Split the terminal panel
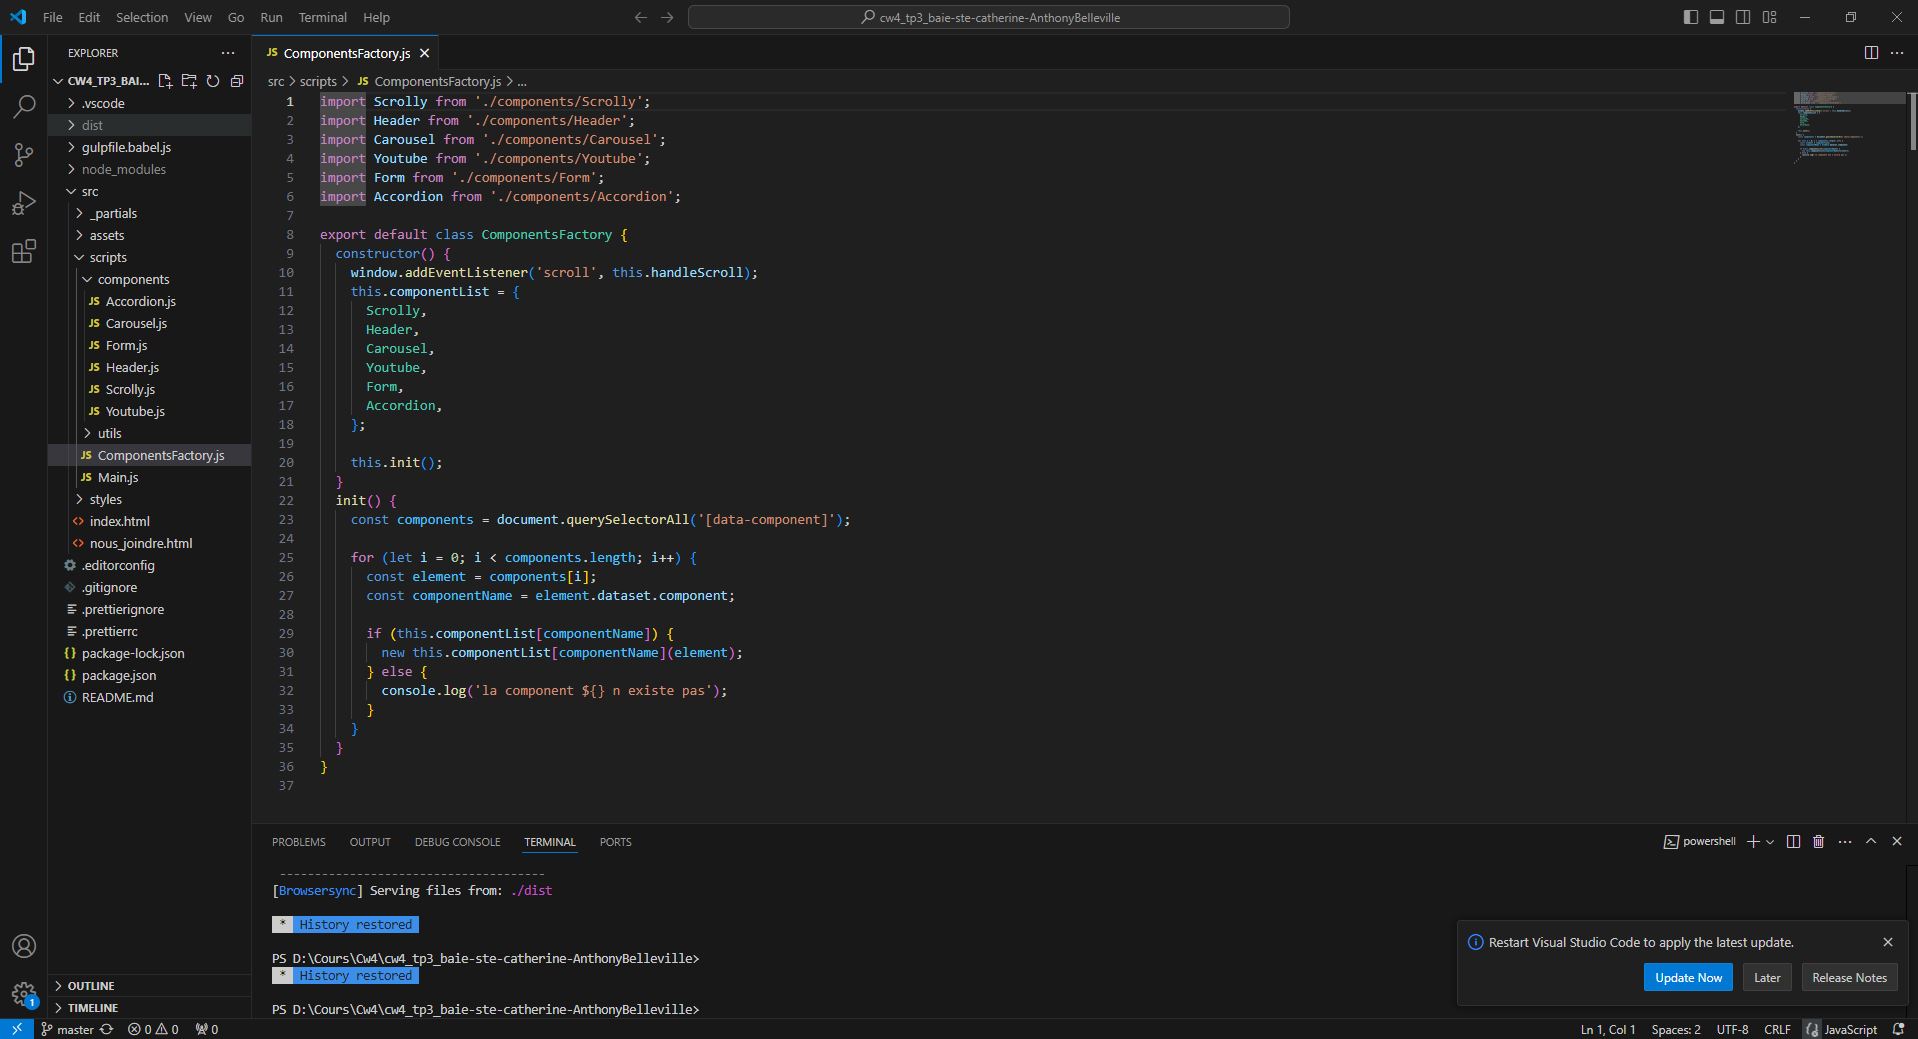This screenshot has height=1039, width=1918. [x=1793, y=842]
